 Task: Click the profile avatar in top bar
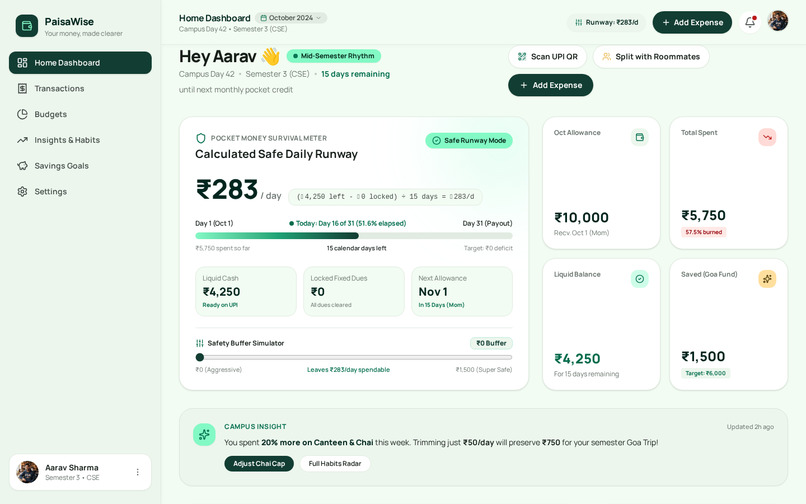(x=778, y=21)
